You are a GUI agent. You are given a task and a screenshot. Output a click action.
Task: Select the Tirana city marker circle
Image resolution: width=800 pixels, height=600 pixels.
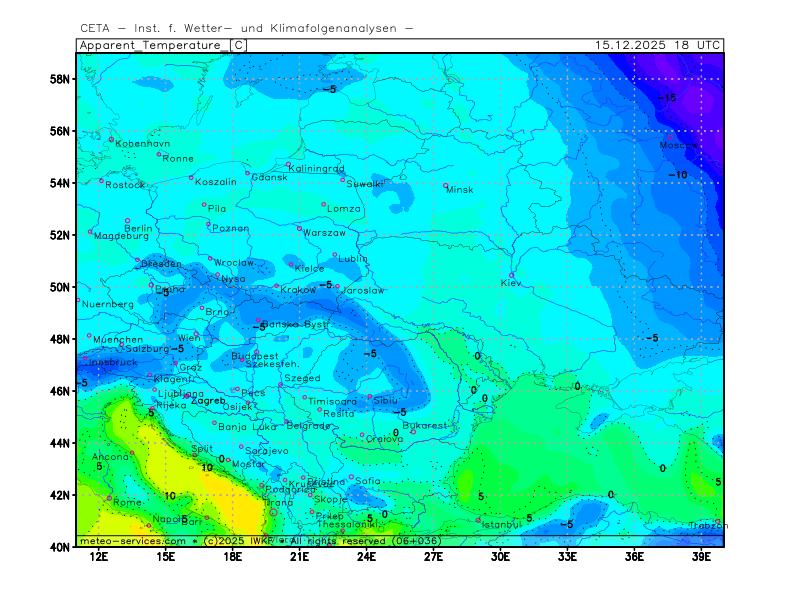click(x=273, y=512)
